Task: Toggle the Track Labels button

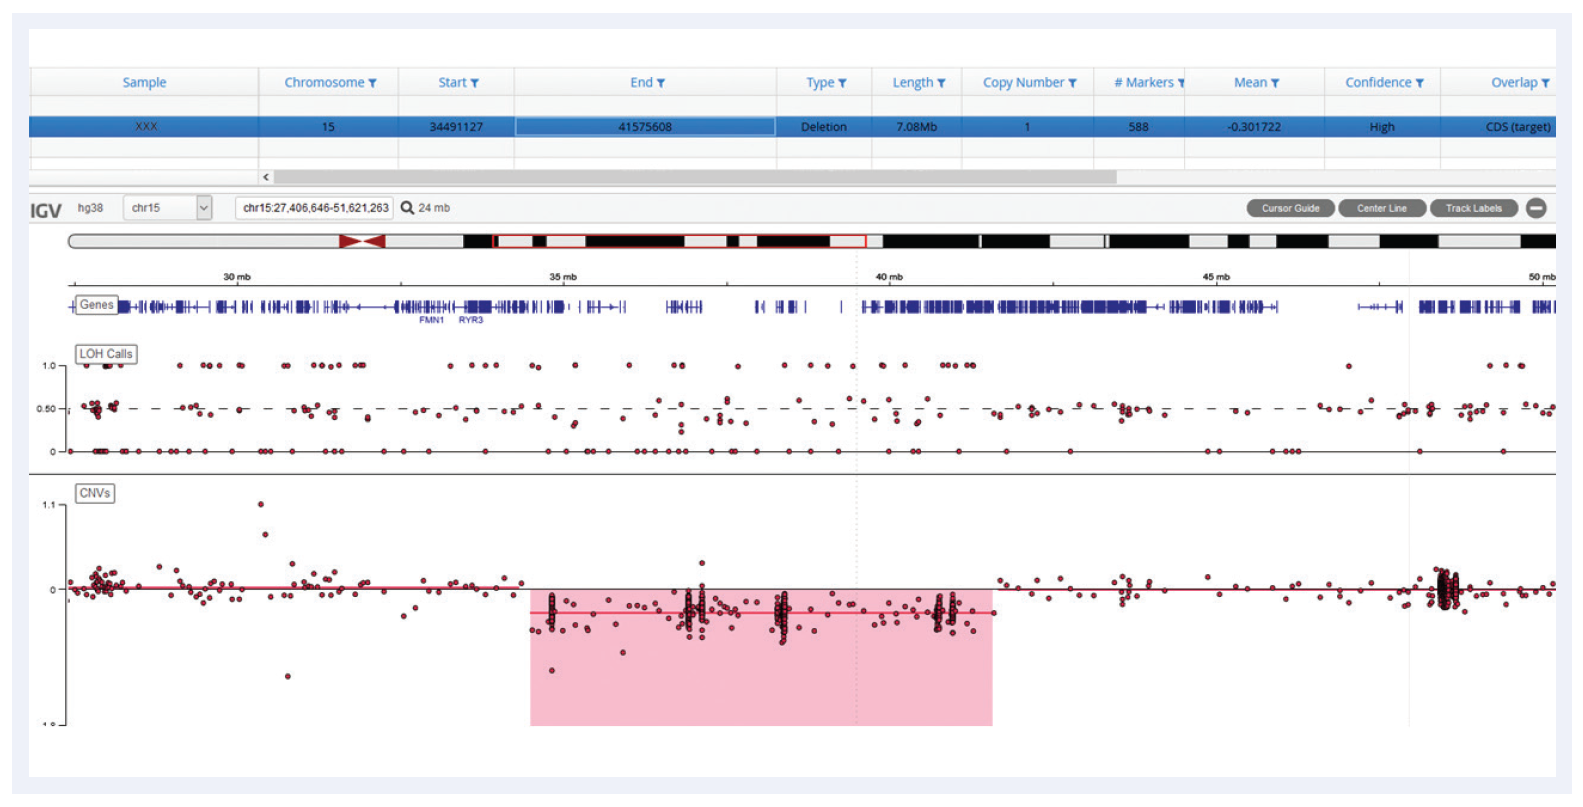Action: click(x=1474, y=208)
